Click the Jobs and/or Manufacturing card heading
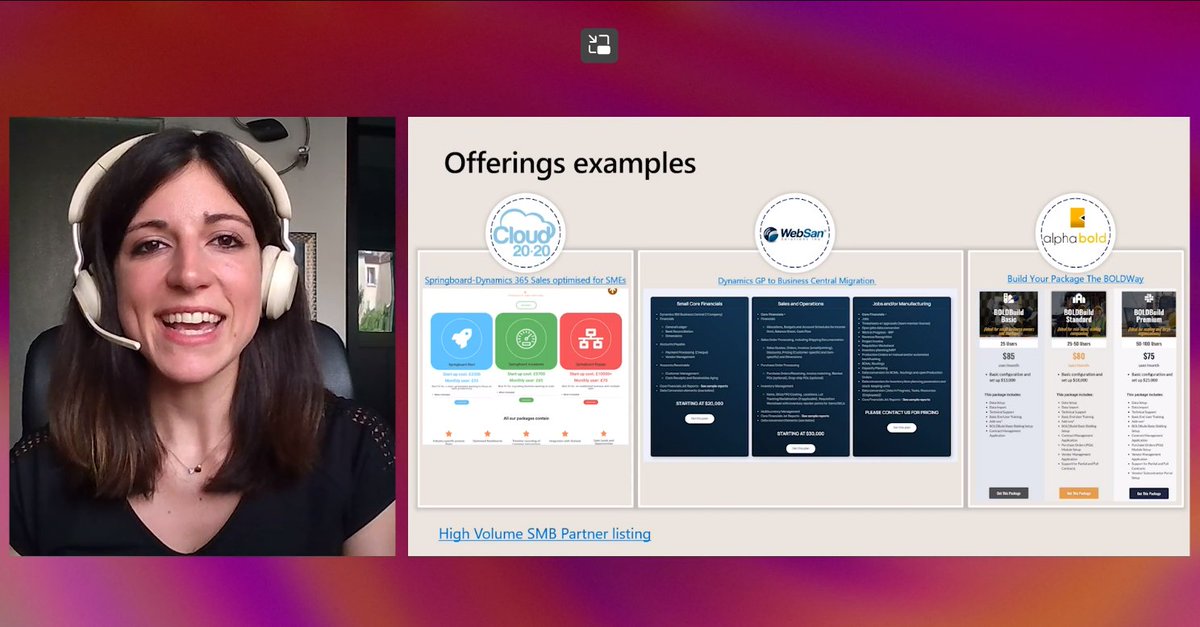The height and width of the screenshot is (627, 1200). [x=901, y=302]
